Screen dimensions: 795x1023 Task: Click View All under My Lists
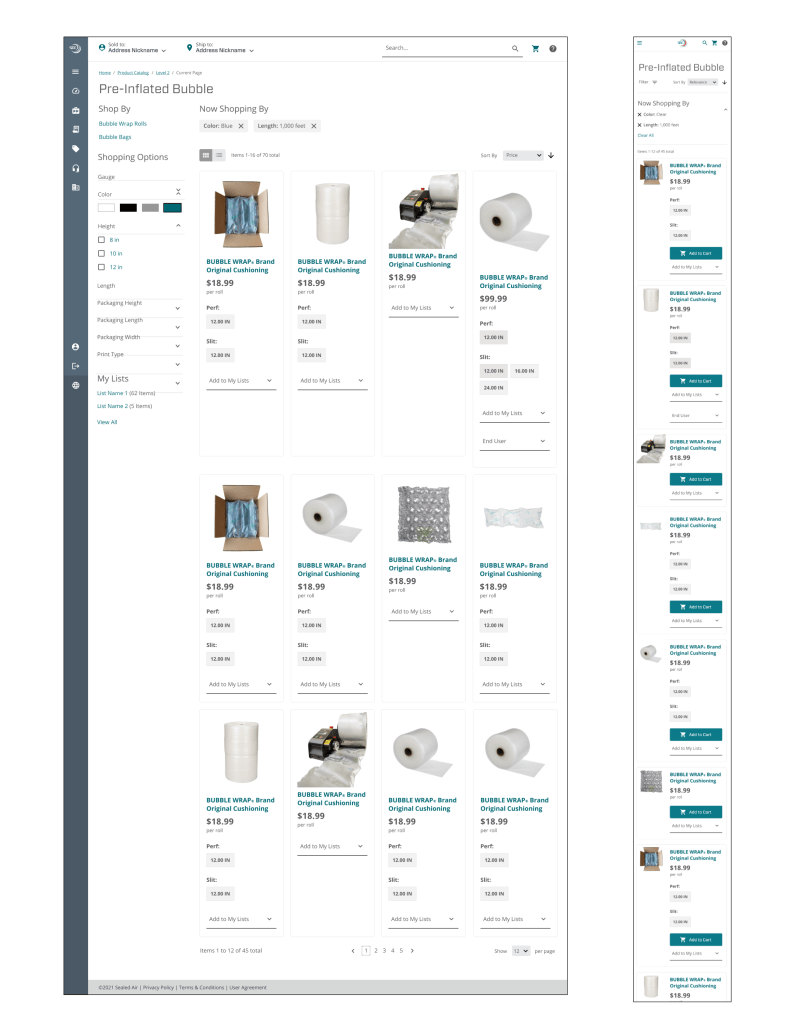pos(107,422)
